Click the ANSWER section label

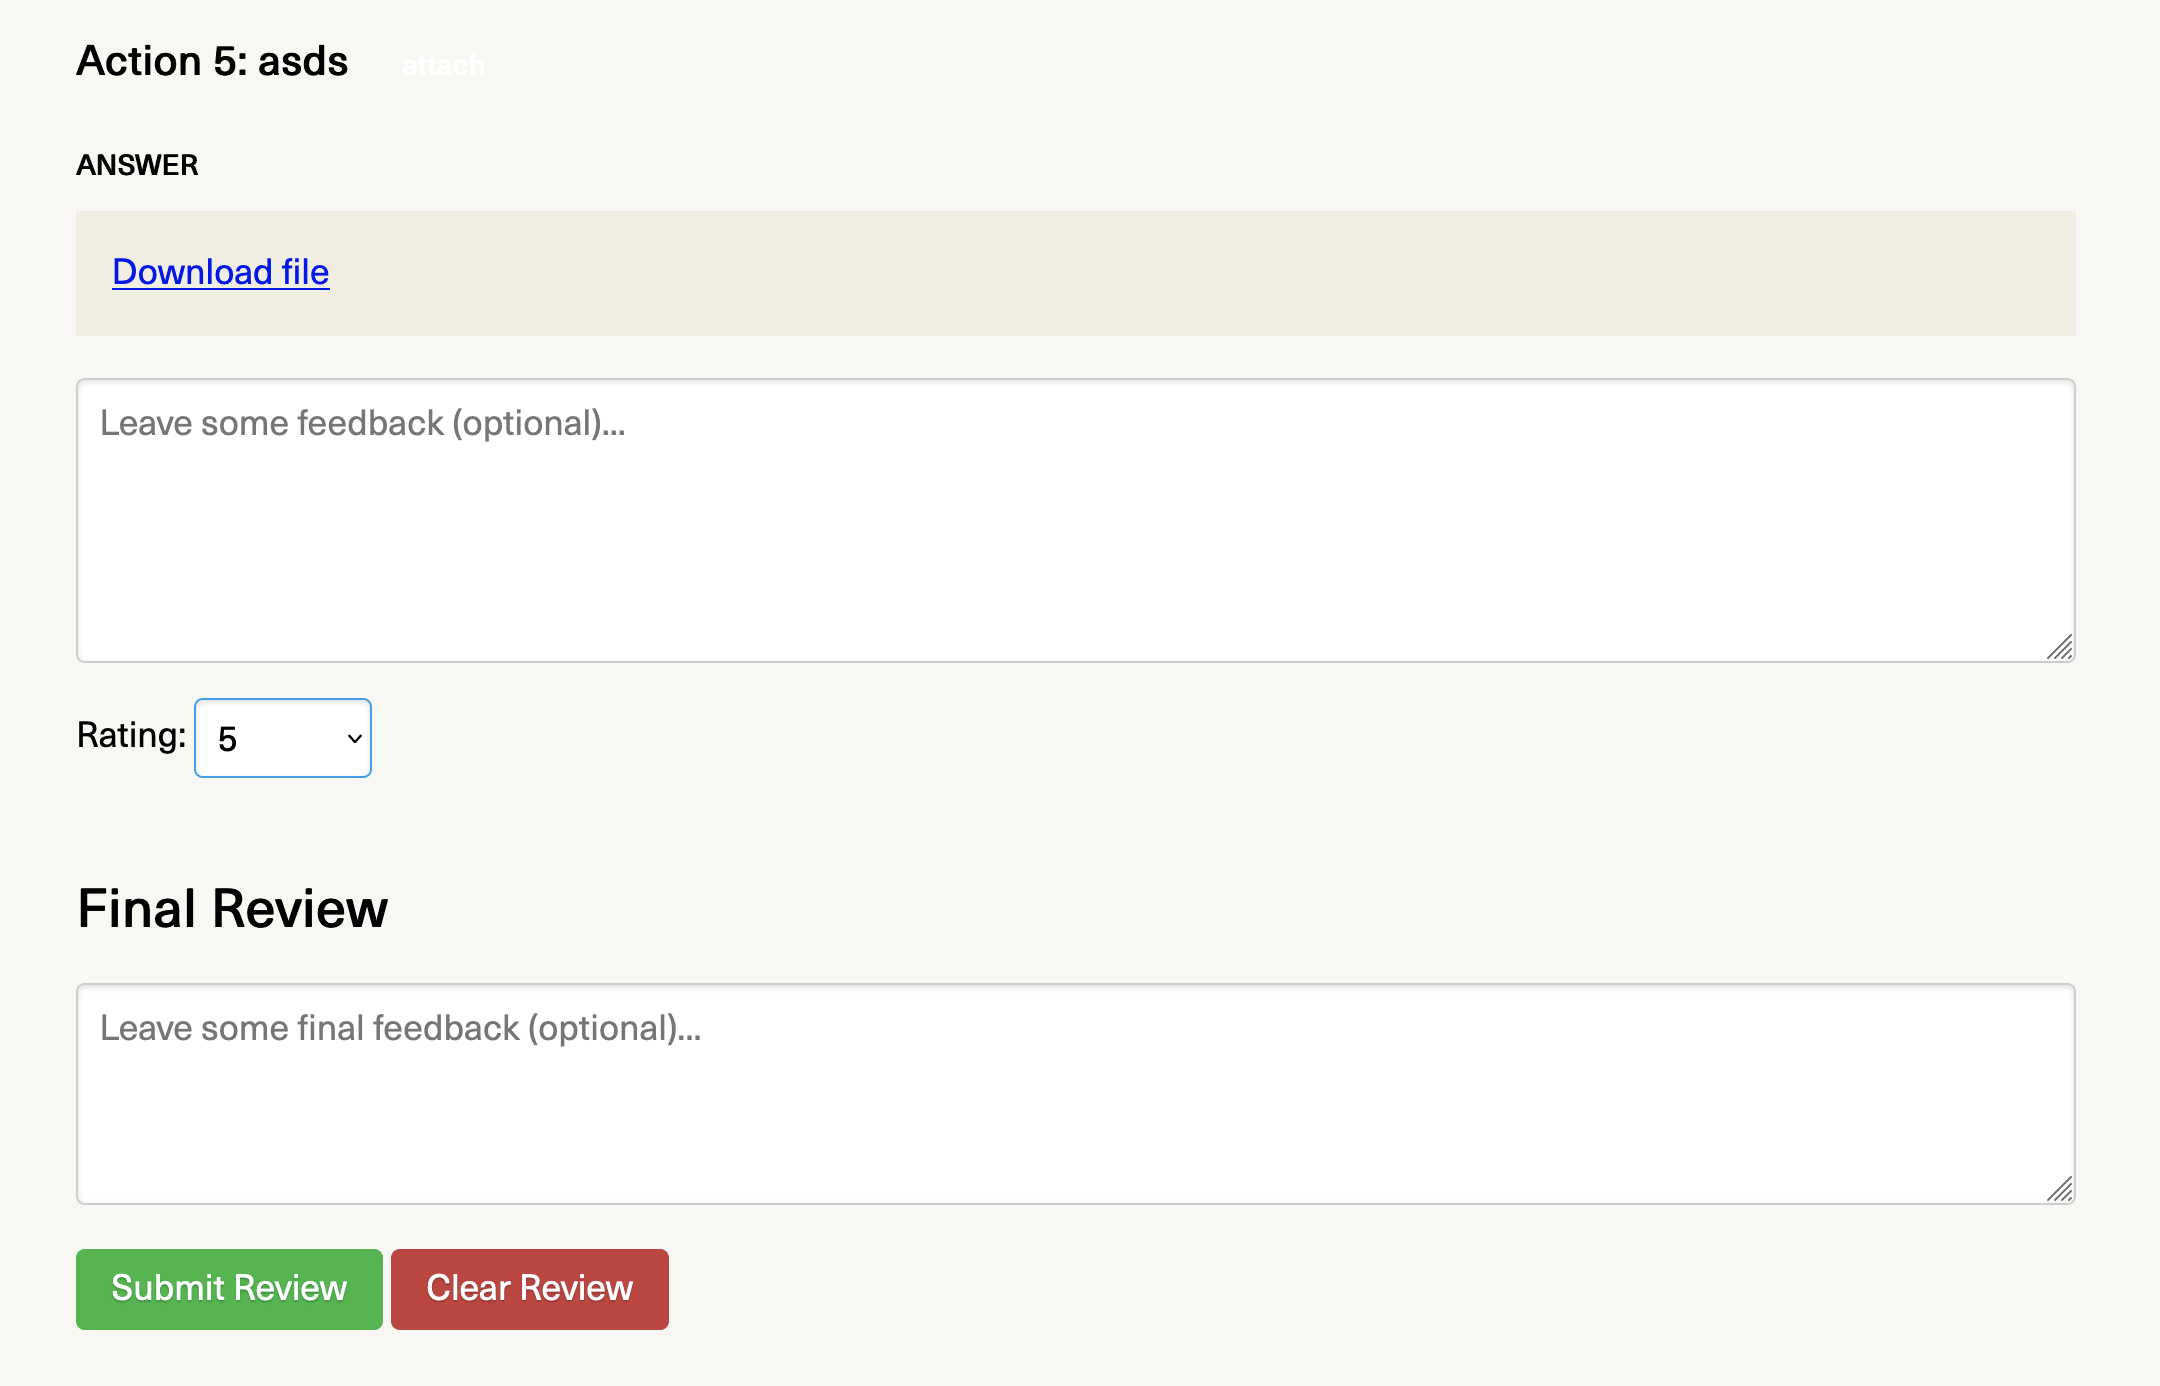pos(137,164)
